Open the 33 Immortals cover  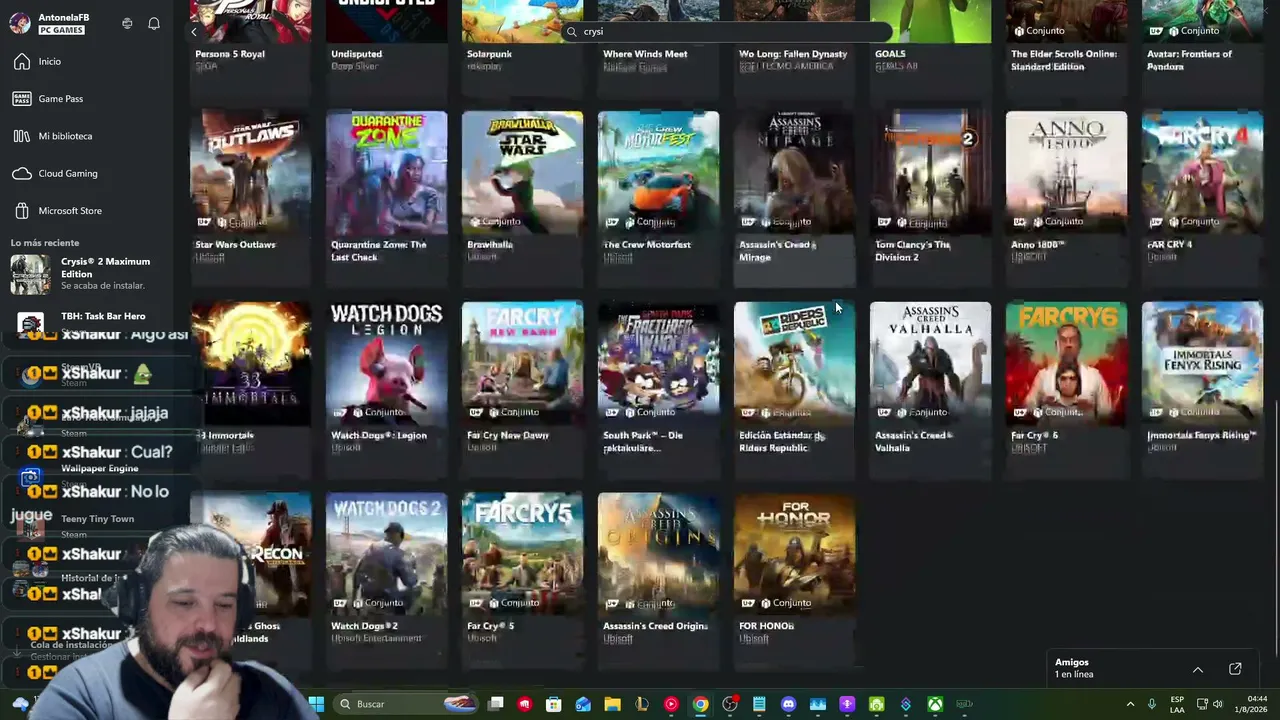click(250, 363)
